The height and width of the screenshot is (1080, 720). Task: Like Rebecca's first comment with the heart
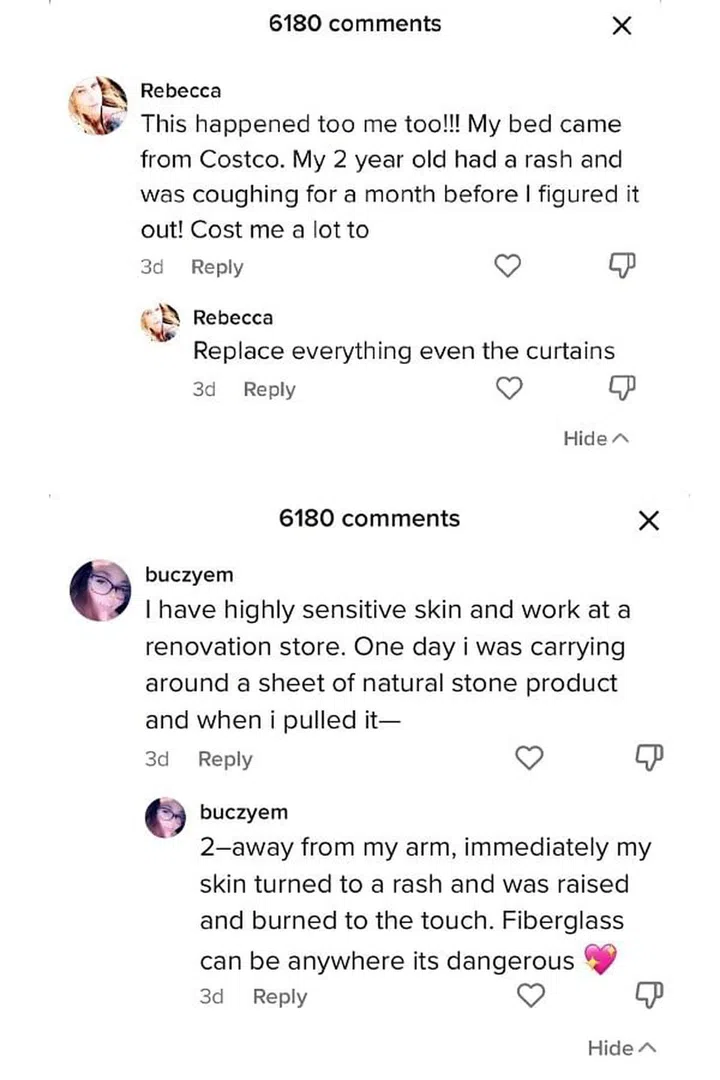pyautogui.click(x=507, y=266)
